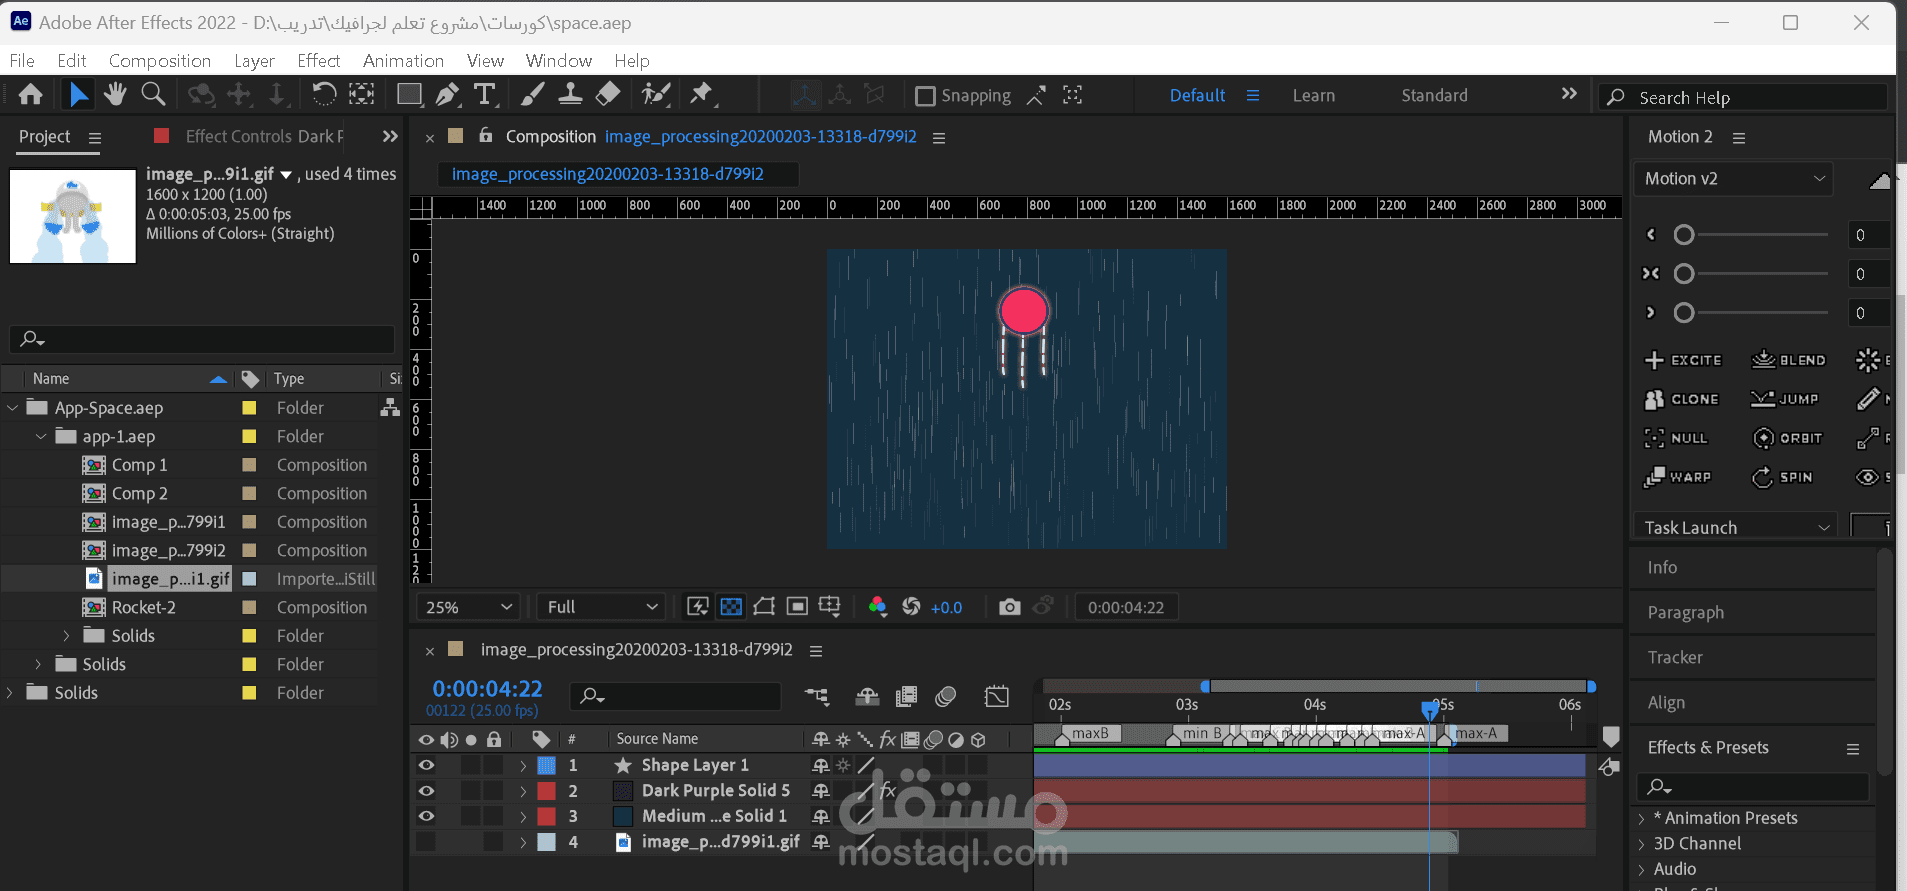The height and width of the screenshot is (891, 1907).
Task: Open the Effect menu
Action: (x=318, y=61)
